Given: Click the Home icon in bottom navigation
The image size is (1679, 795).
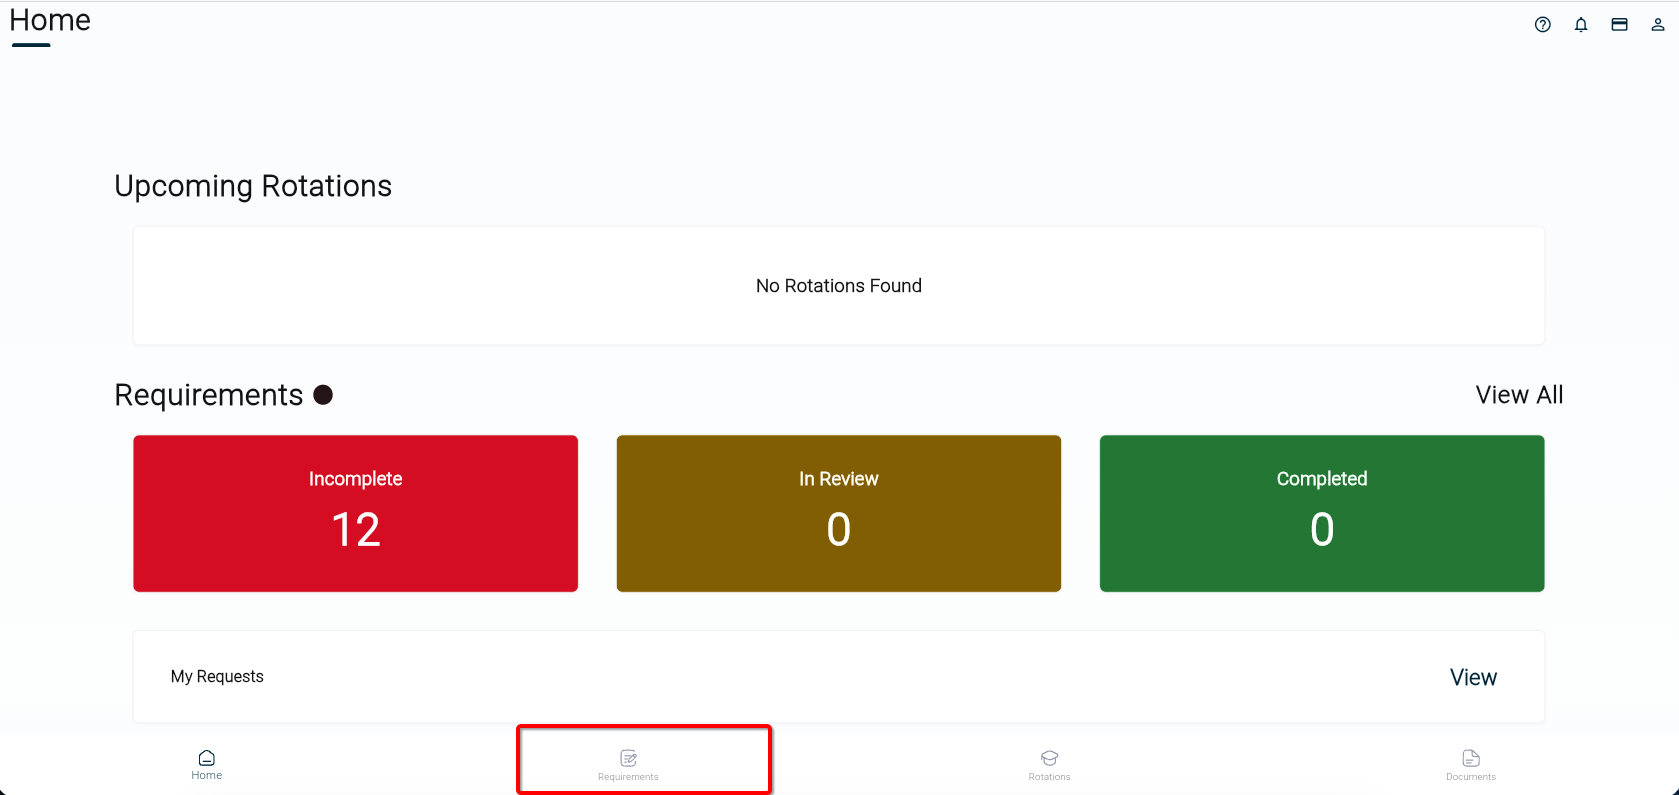Looking at the screenshot, I should [x=207, y=758].
